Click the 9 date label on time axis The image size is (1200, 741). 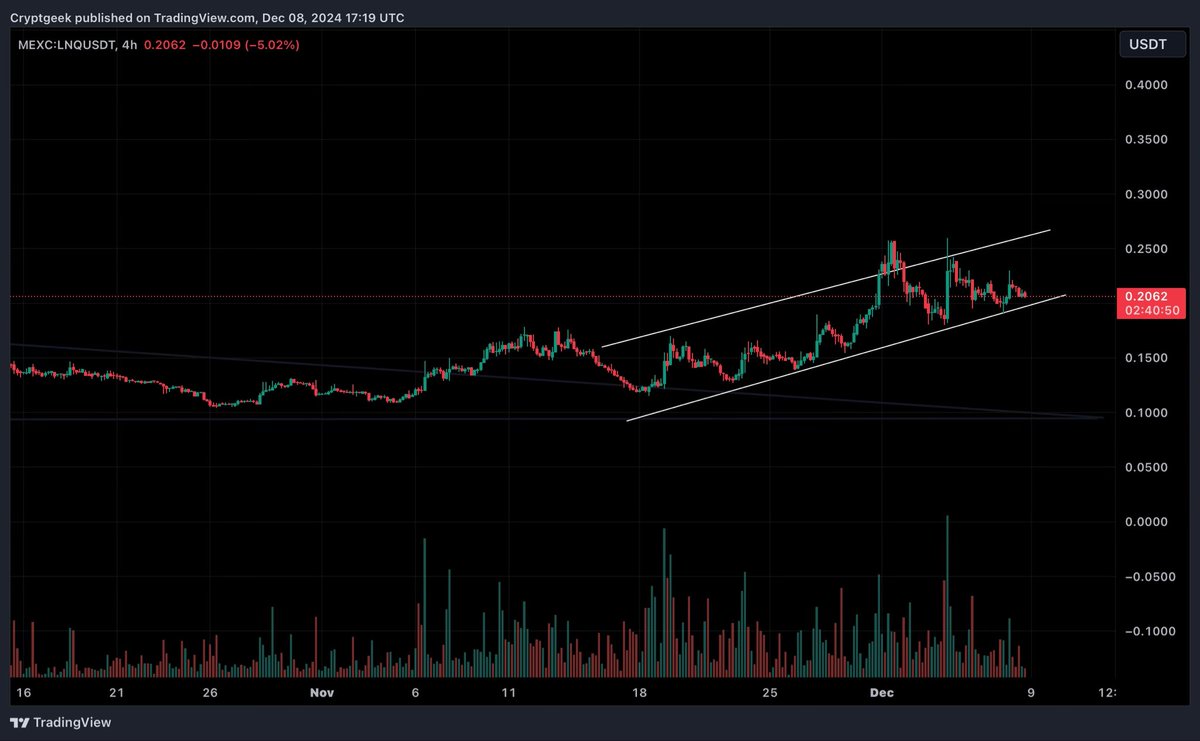(1030, 692)
